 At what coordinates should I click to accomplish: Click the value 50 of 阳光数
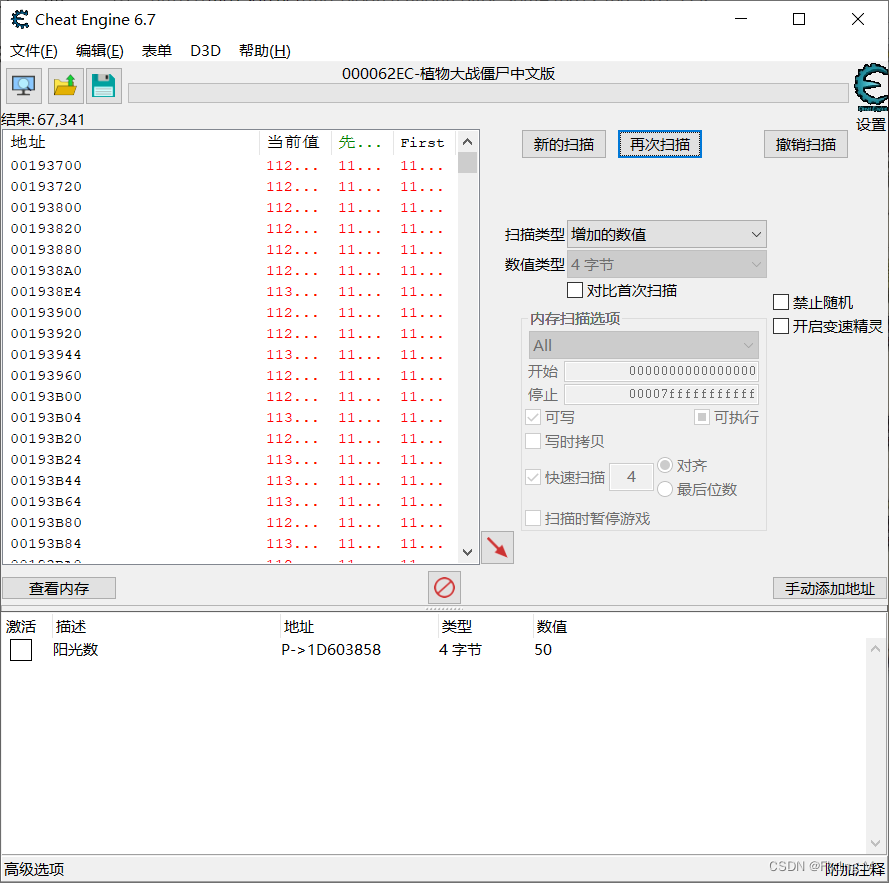coord(543,649)
